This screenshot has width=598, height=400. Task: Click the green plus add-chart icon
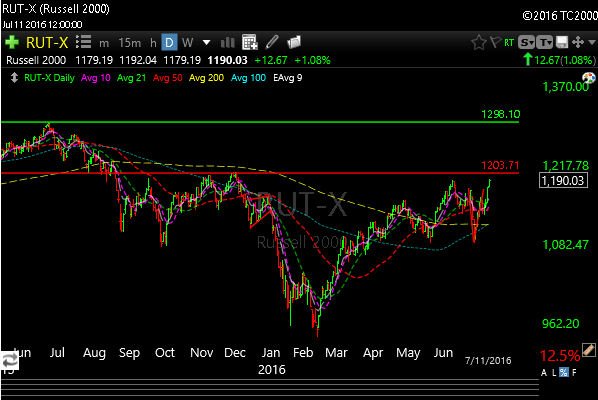pyautogui.click(x=12, y=42)
